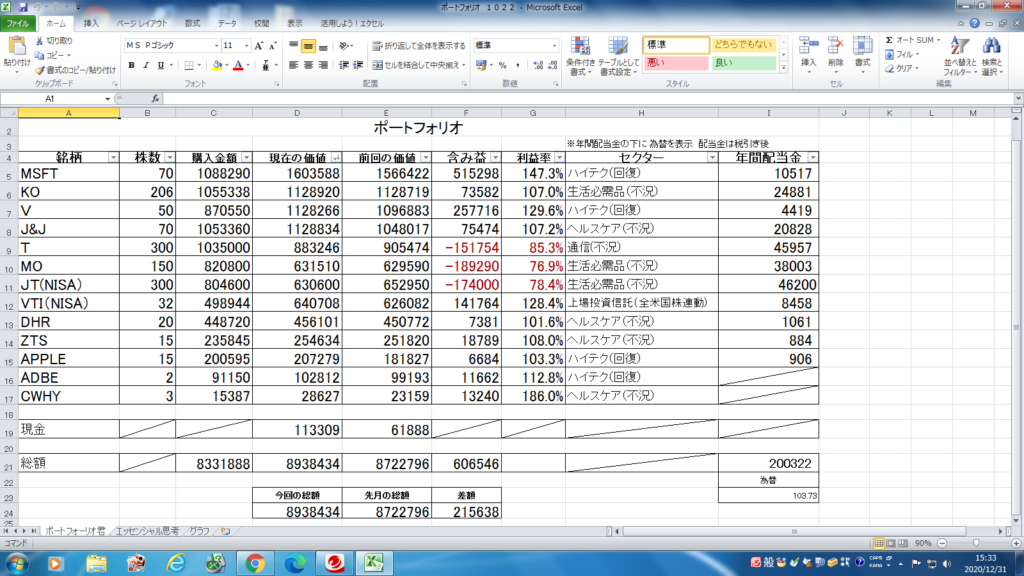Click the merge and center (セルを結合して中央揃え) button

[x=419, y=65]
